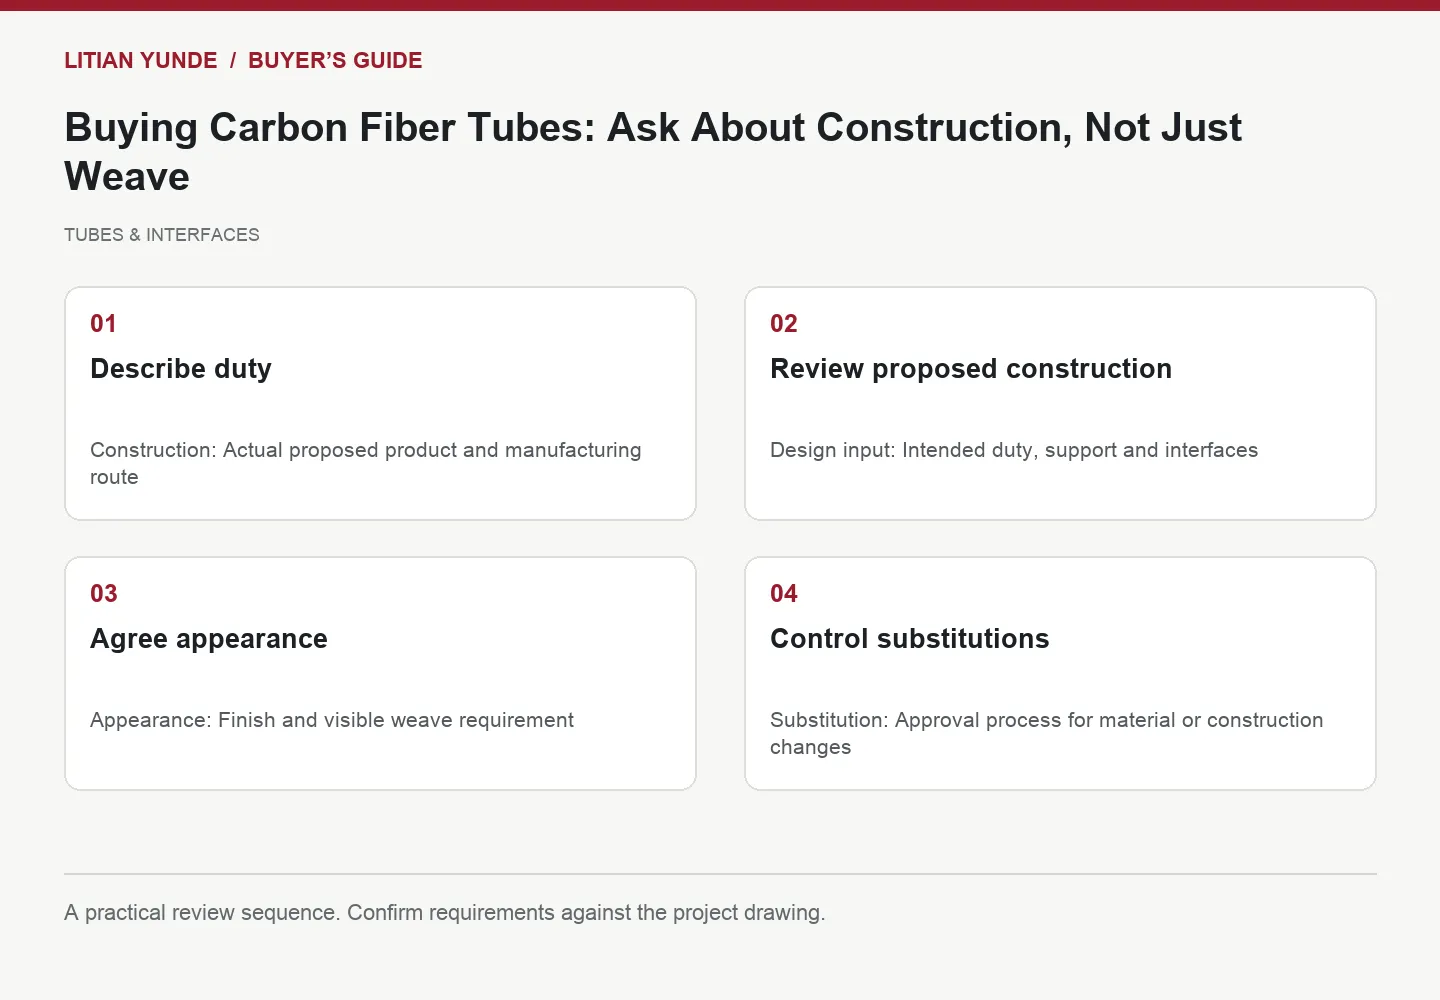Select step number 01

[x=103, y=324]
